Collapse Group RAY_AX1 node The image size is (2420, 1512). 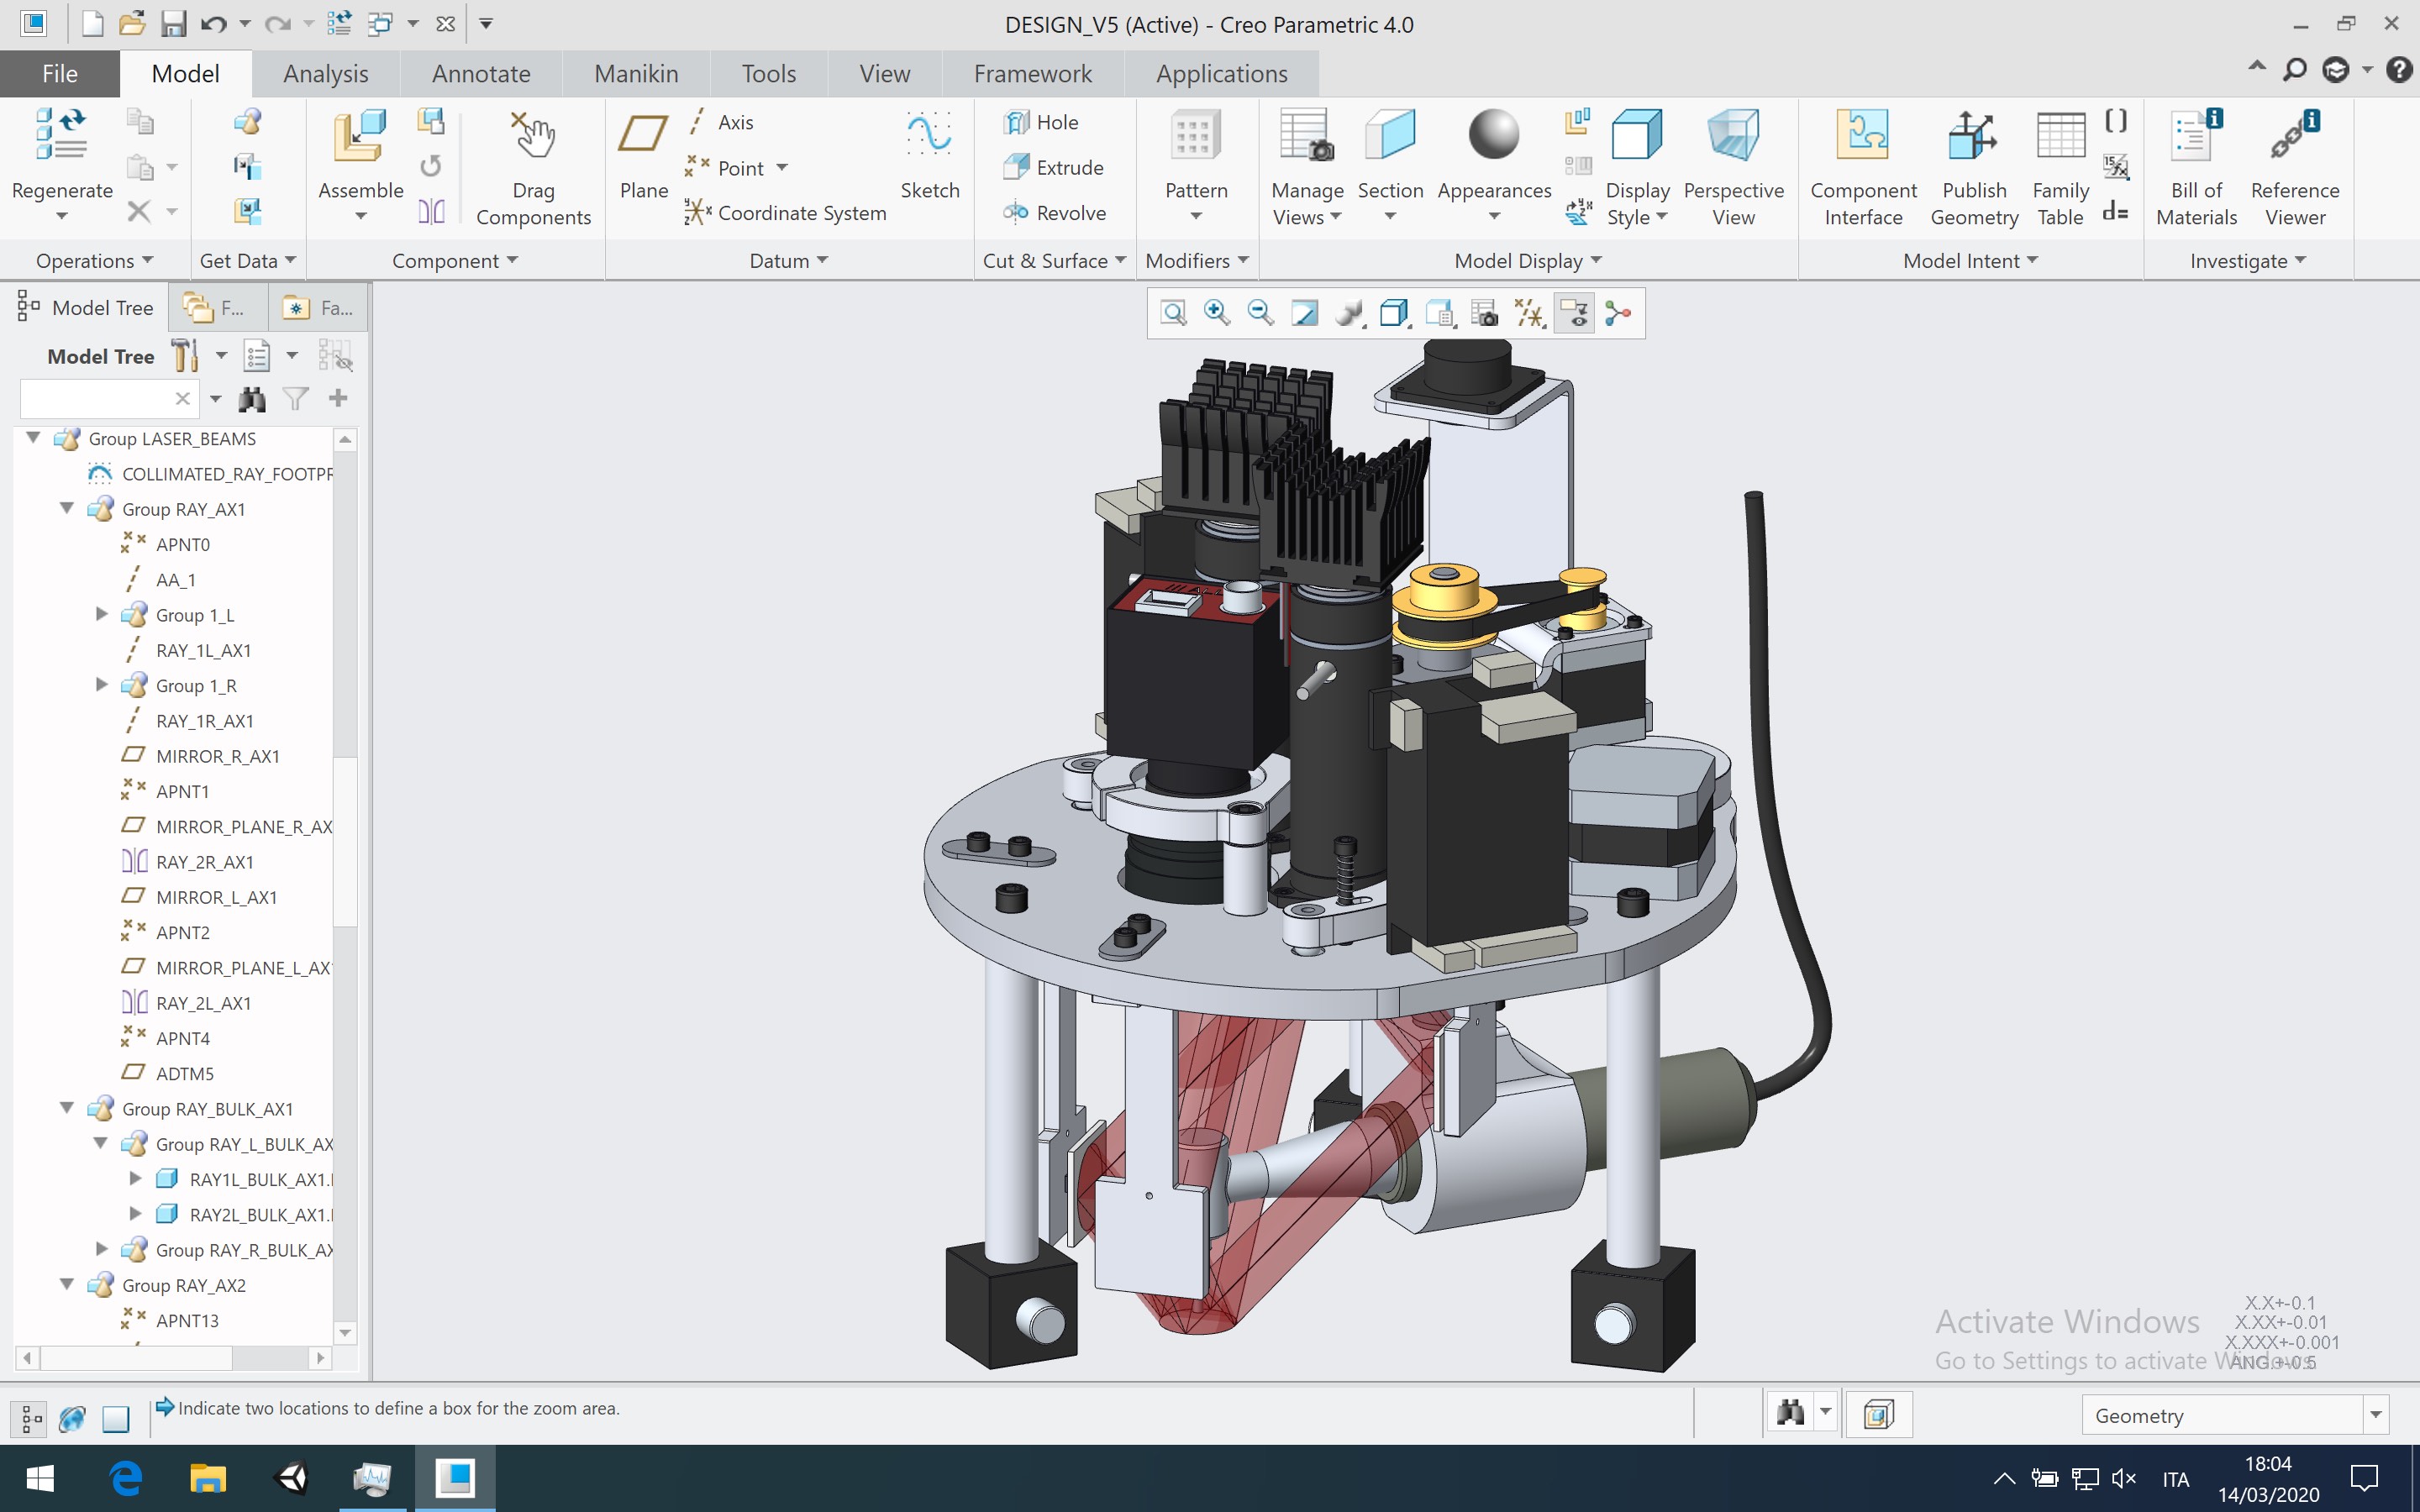(x=67, y=508)
